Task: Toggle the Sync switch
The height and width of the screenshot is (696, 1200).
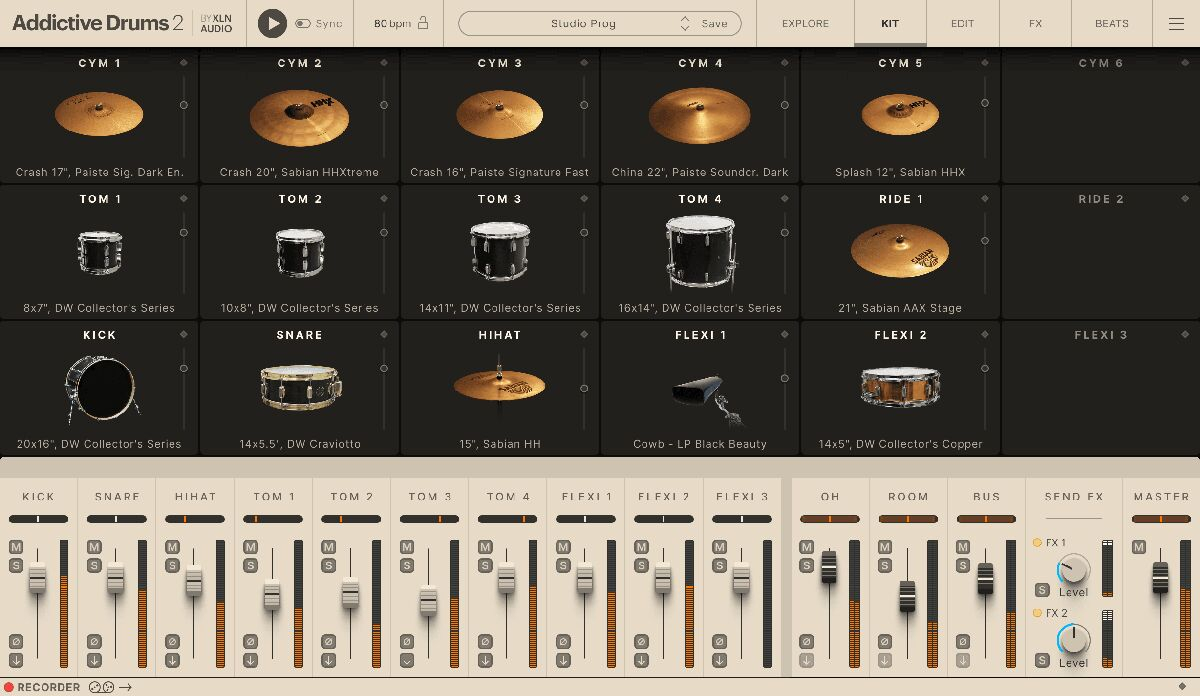Action: (x=303, y=23)
